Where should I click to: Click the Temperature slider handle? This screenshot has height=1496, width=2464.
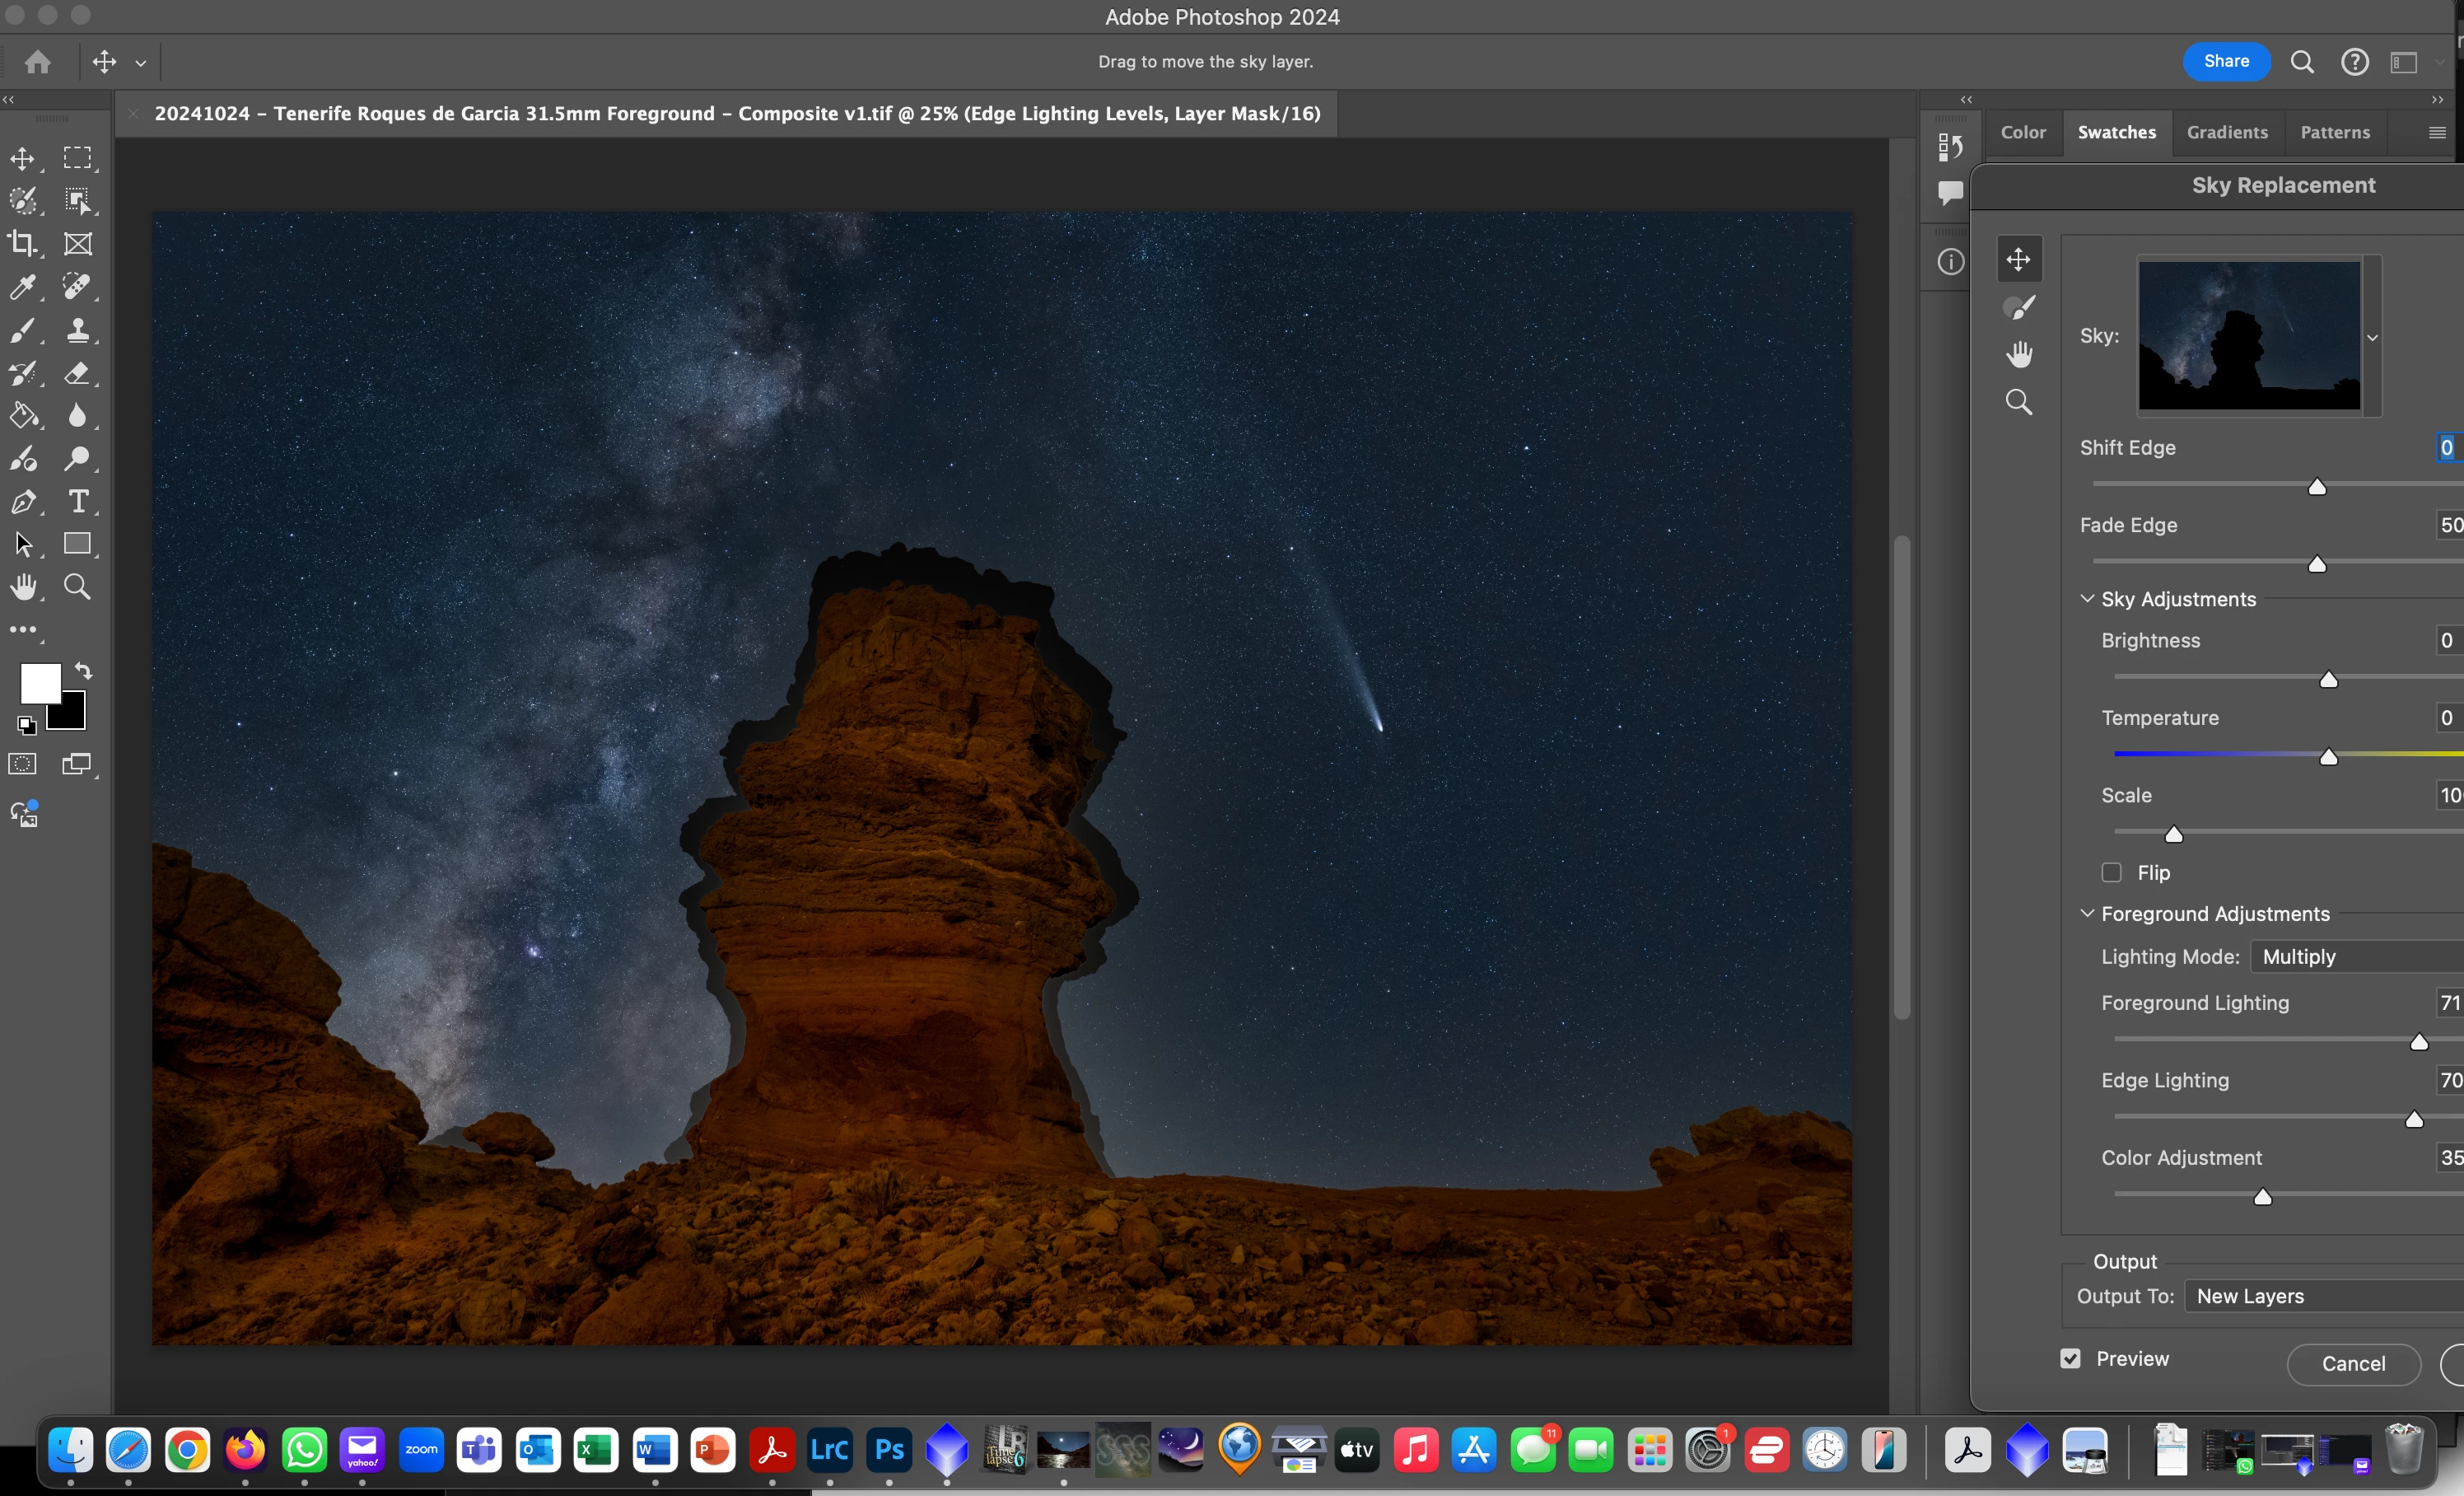[2328, 757]
